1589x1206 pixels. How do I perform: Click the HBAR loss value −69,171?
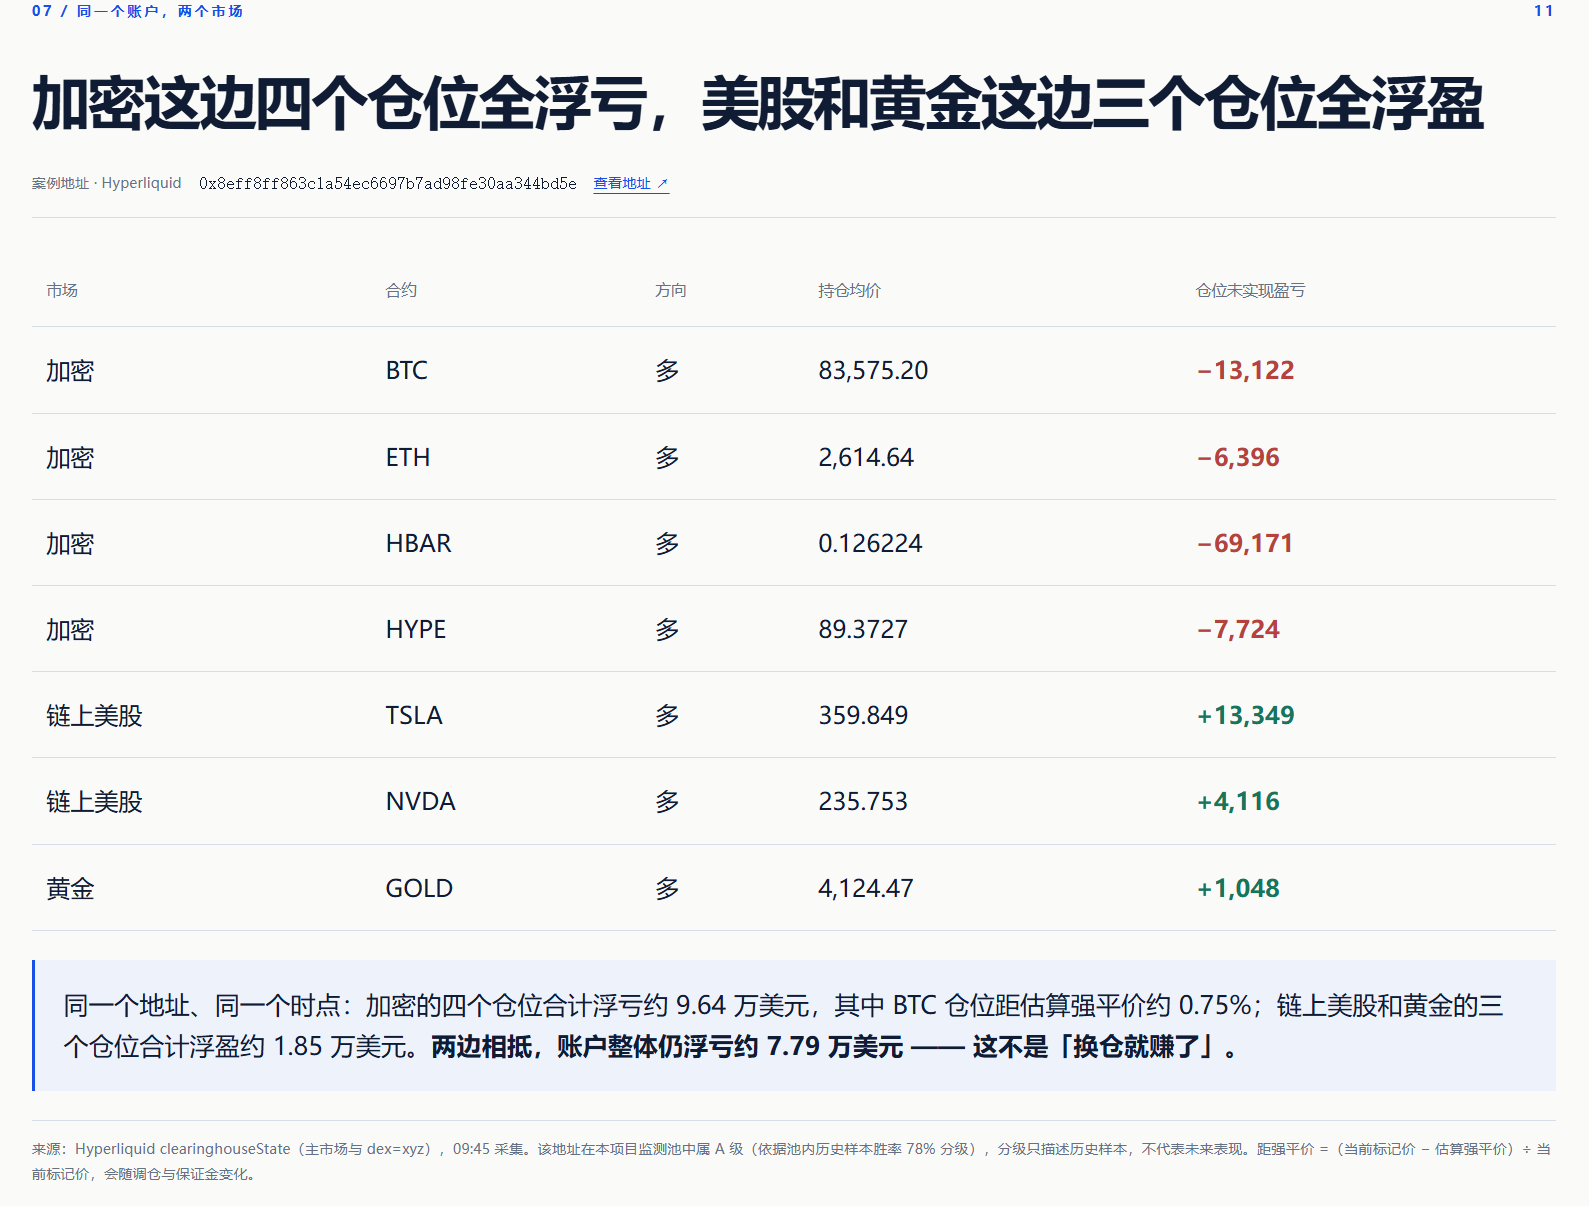(1245, 543)
